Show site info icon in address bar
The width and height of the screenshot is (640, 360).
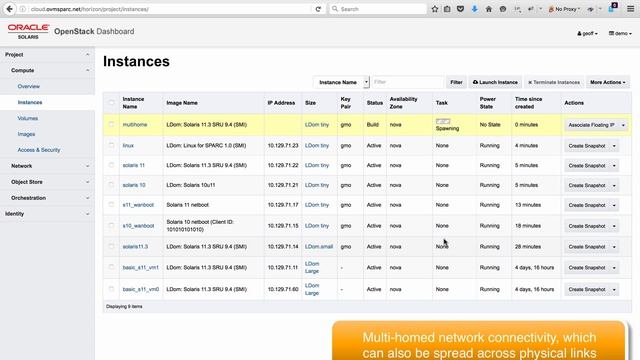[23, 9]
